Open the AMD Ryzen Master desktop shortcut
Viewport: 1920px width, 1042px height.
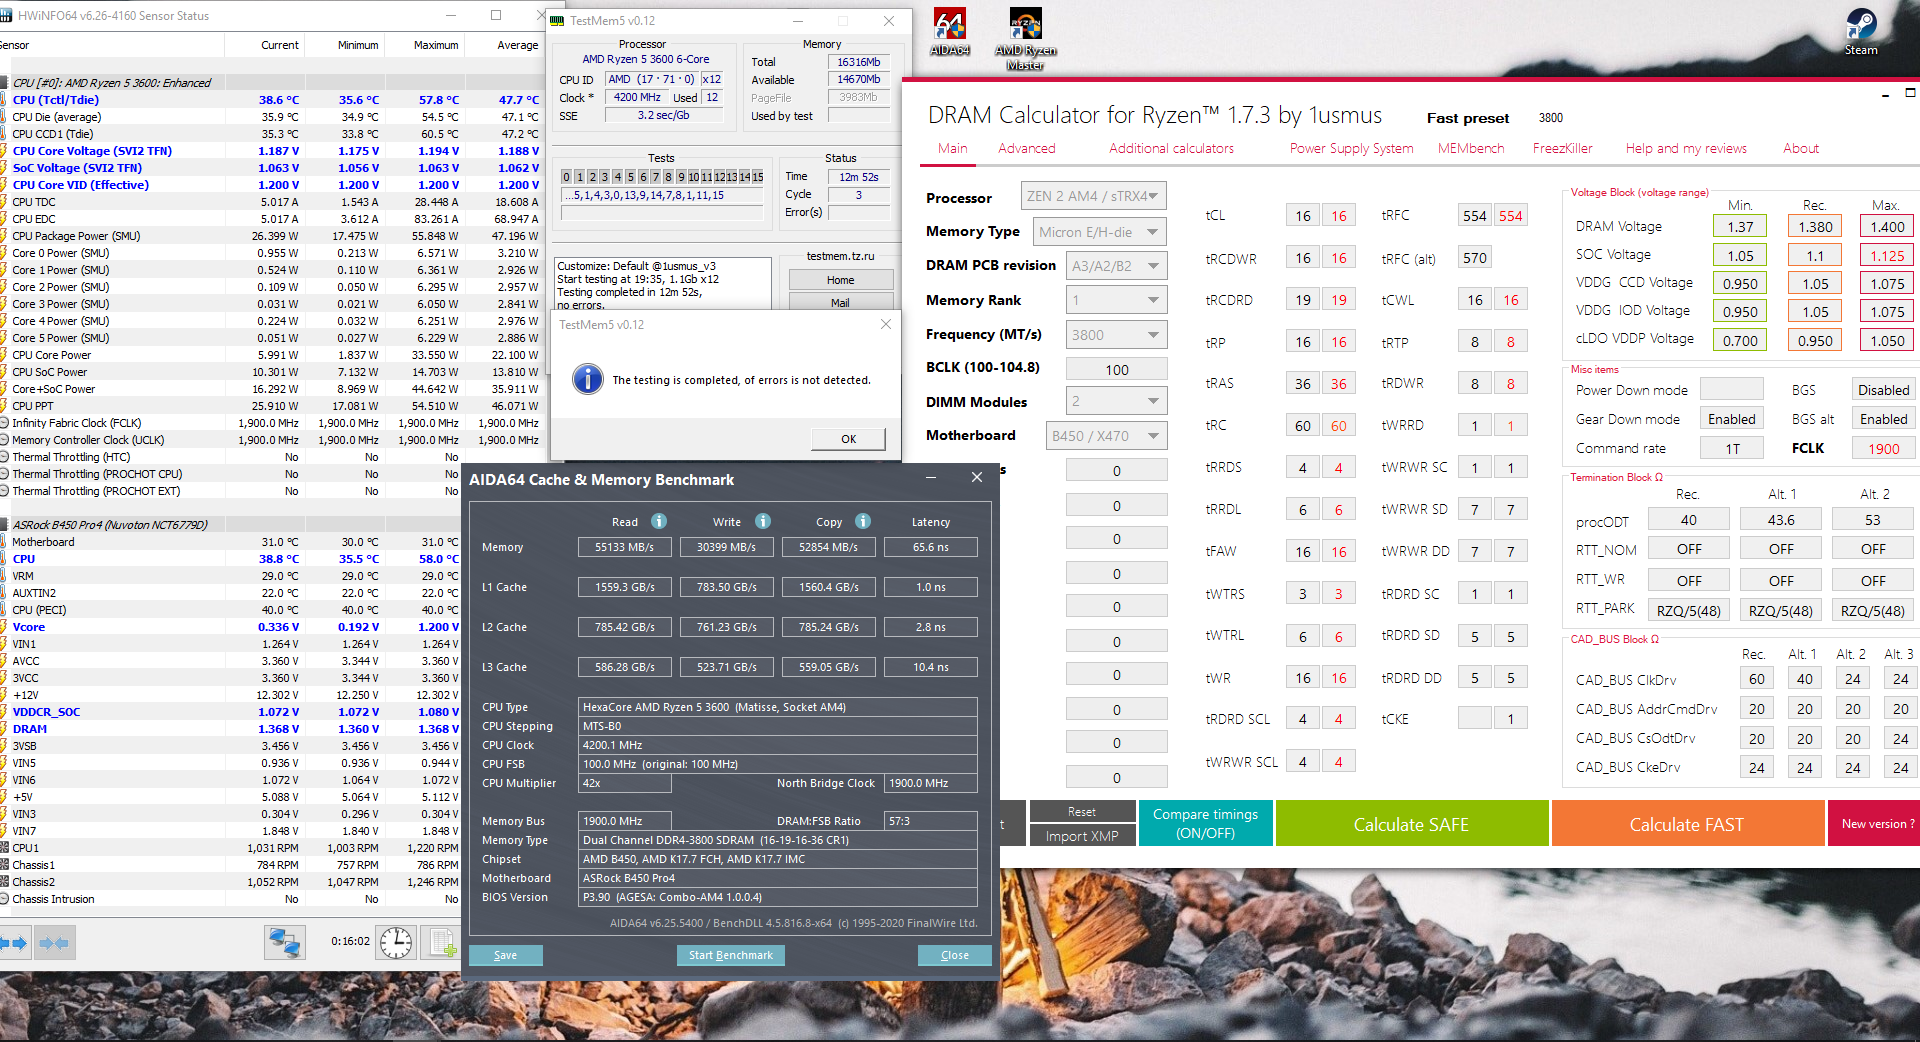(1025, 39)
